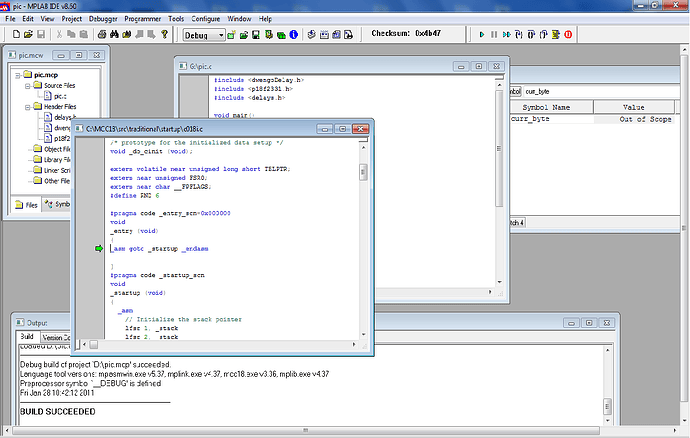Open the Debugger menu
Screen dimensions: 690x438
coord(103,19)
